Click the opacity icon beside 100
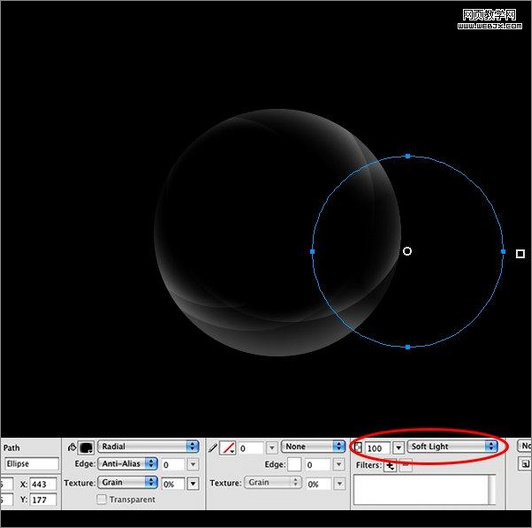This screenshot has height=528, width=532. pos(358,447)
